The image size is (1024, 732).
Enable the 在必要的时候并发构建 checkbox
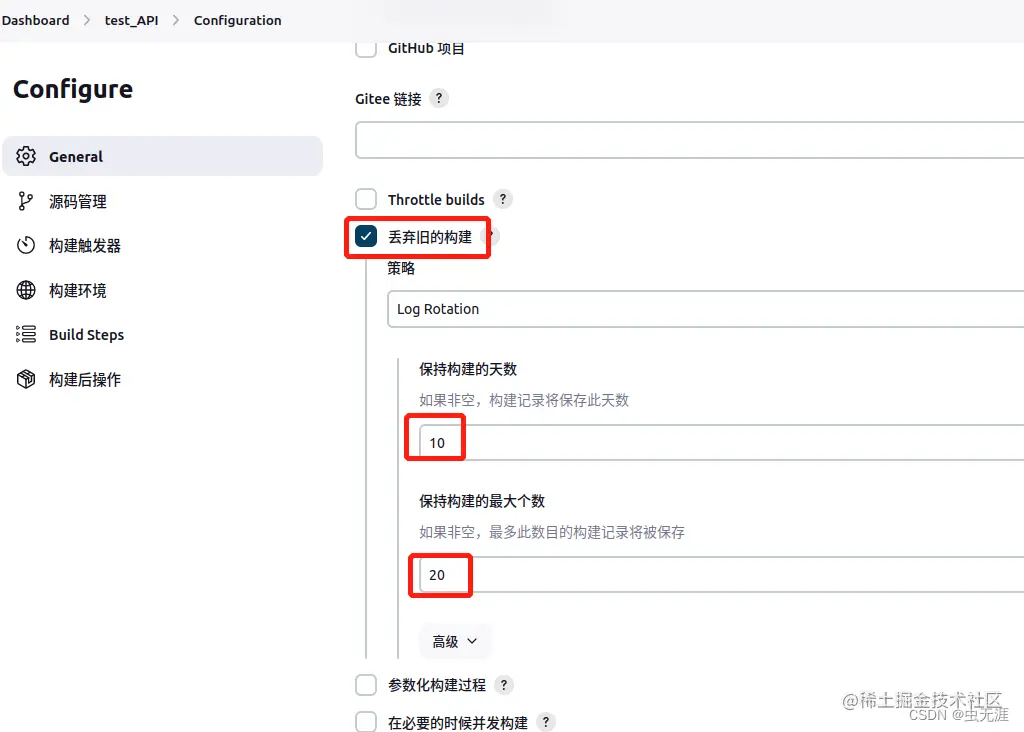(366, 722)
